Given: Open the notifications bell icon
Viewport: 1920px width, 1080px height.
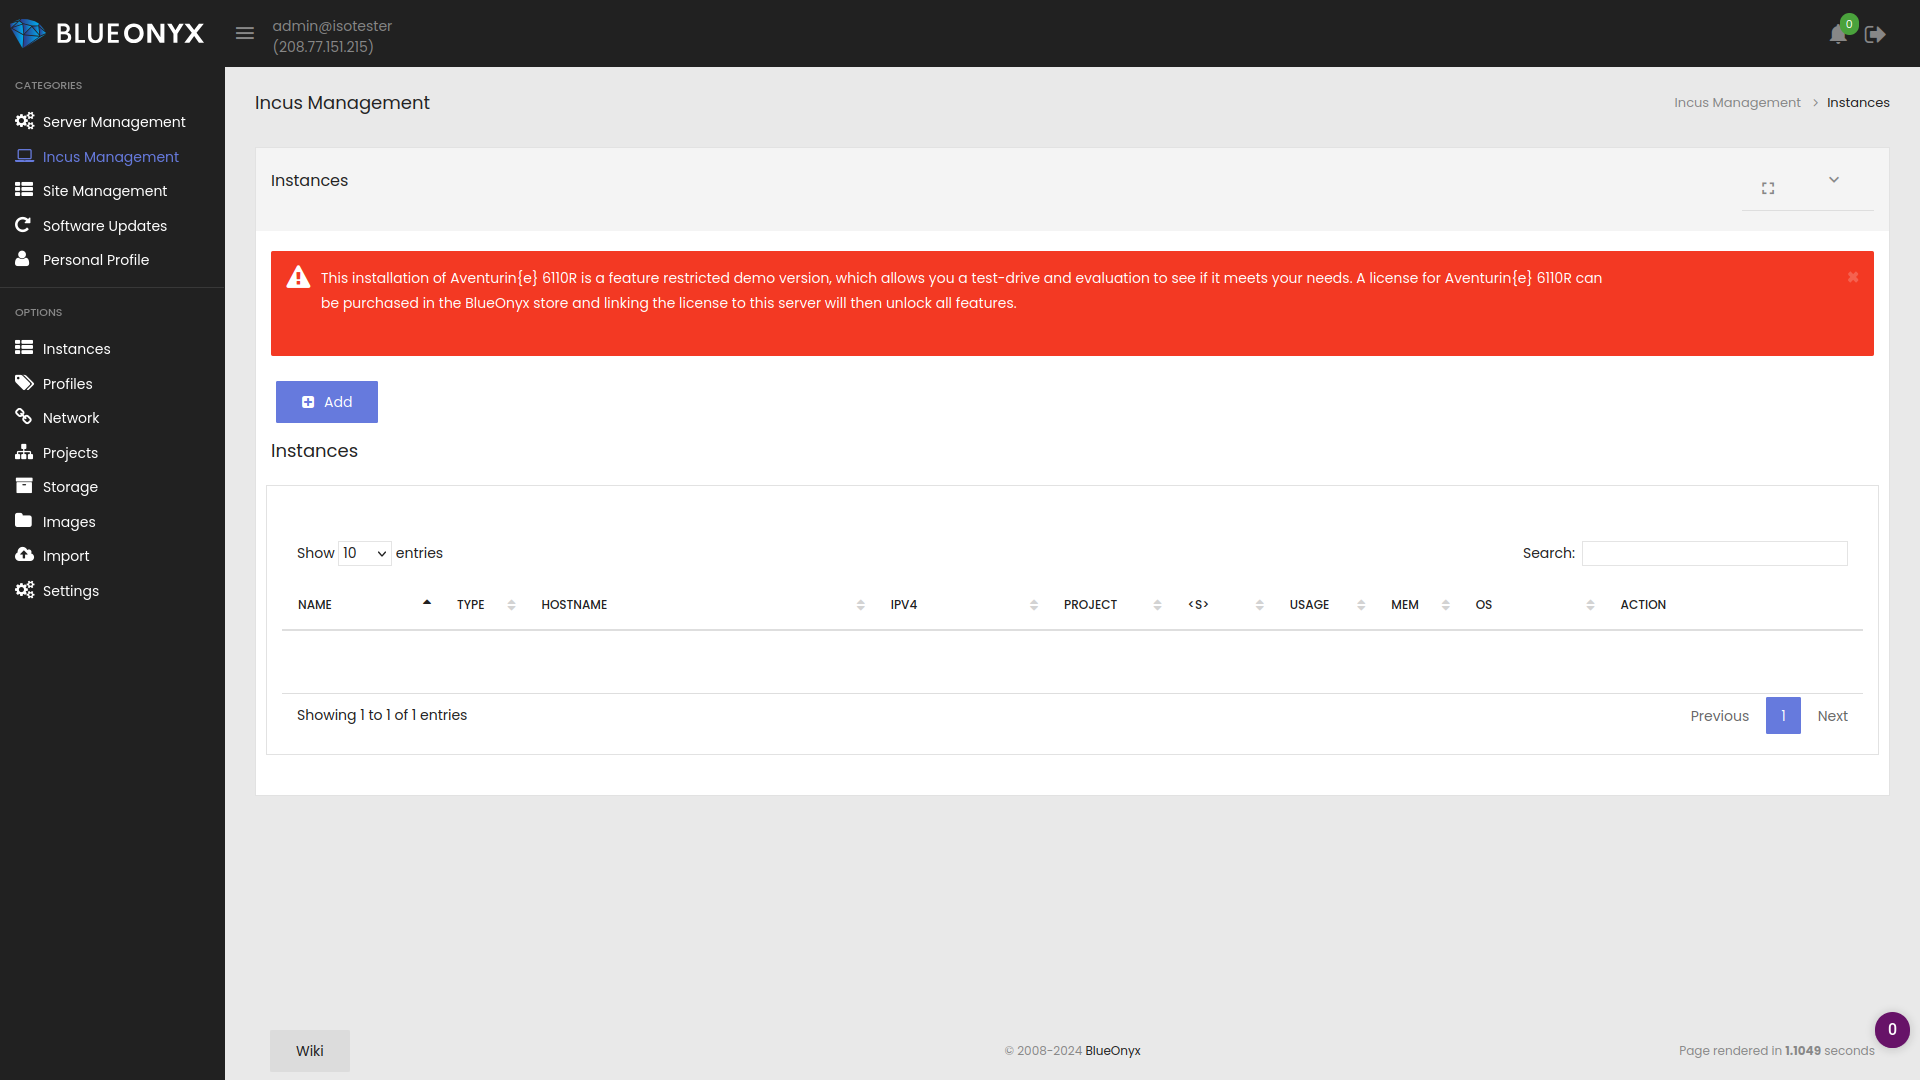Looking at the screenshot, I should [1838, 34].
